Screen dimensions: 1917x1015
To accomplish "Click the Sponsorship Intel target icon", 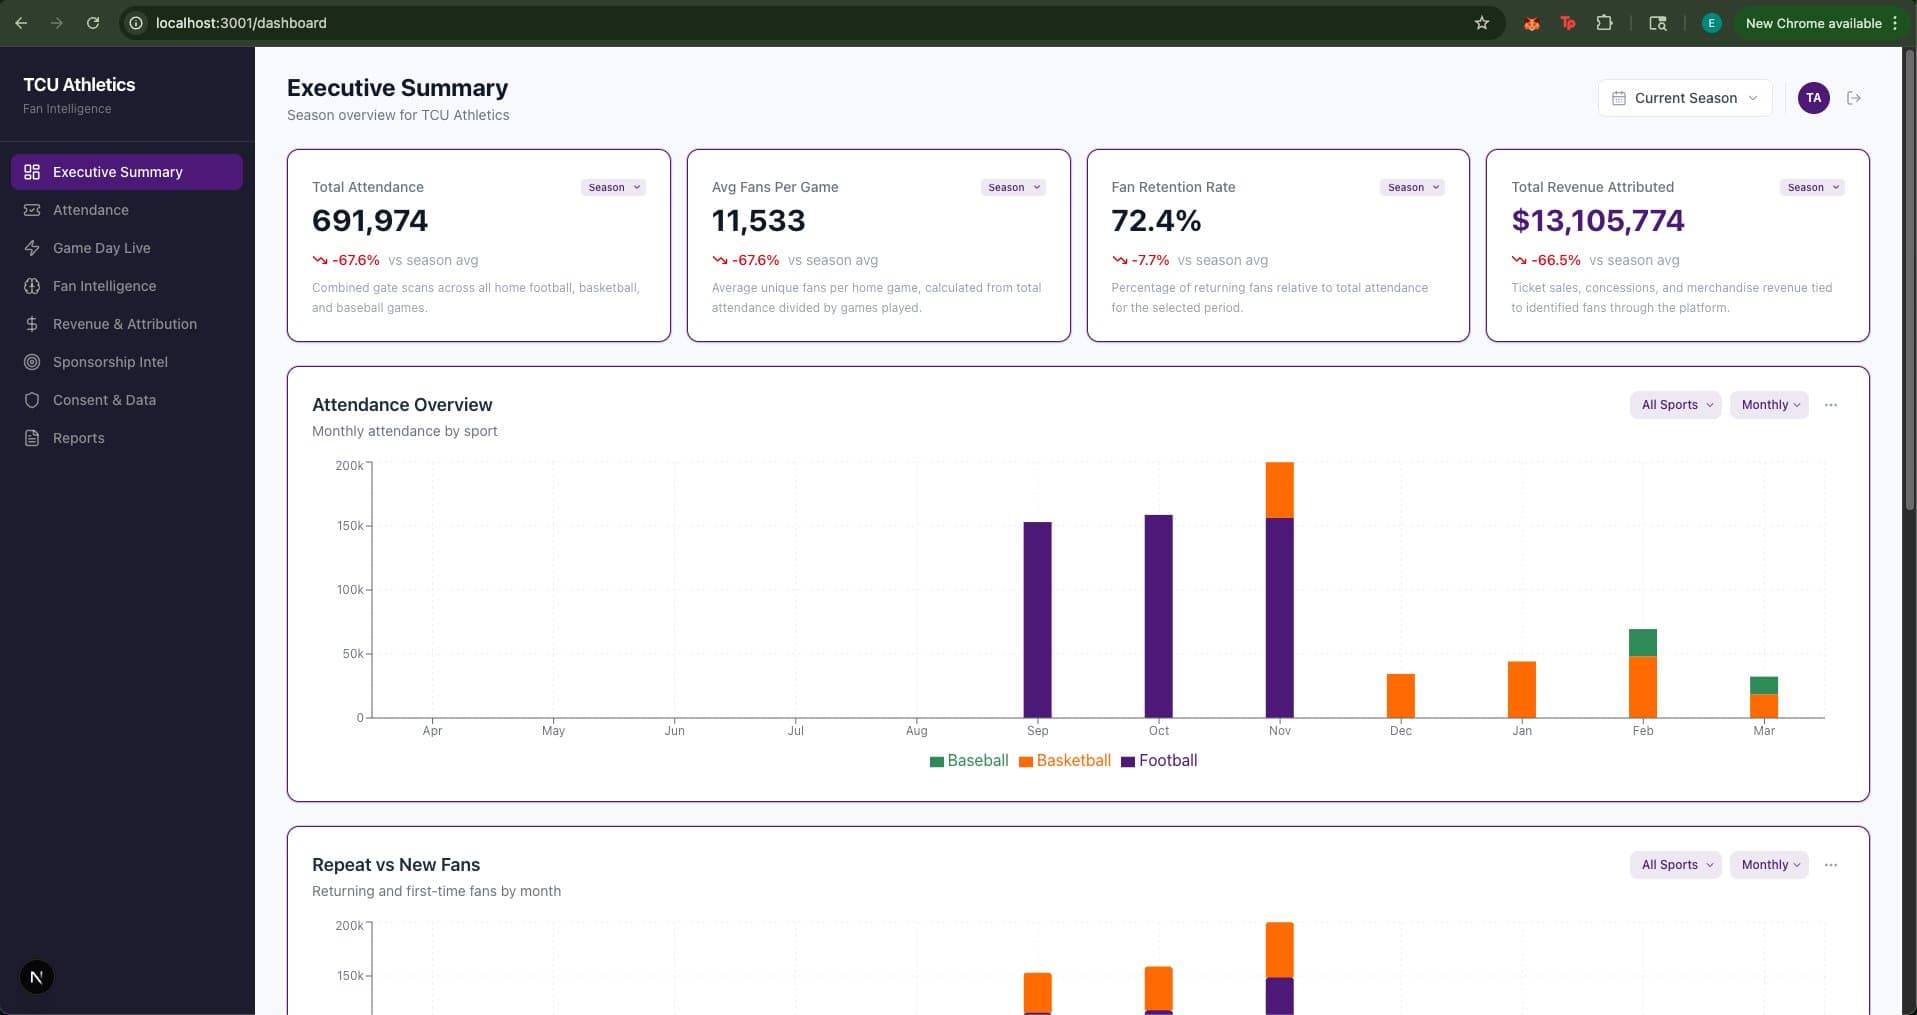I will 32,362.
